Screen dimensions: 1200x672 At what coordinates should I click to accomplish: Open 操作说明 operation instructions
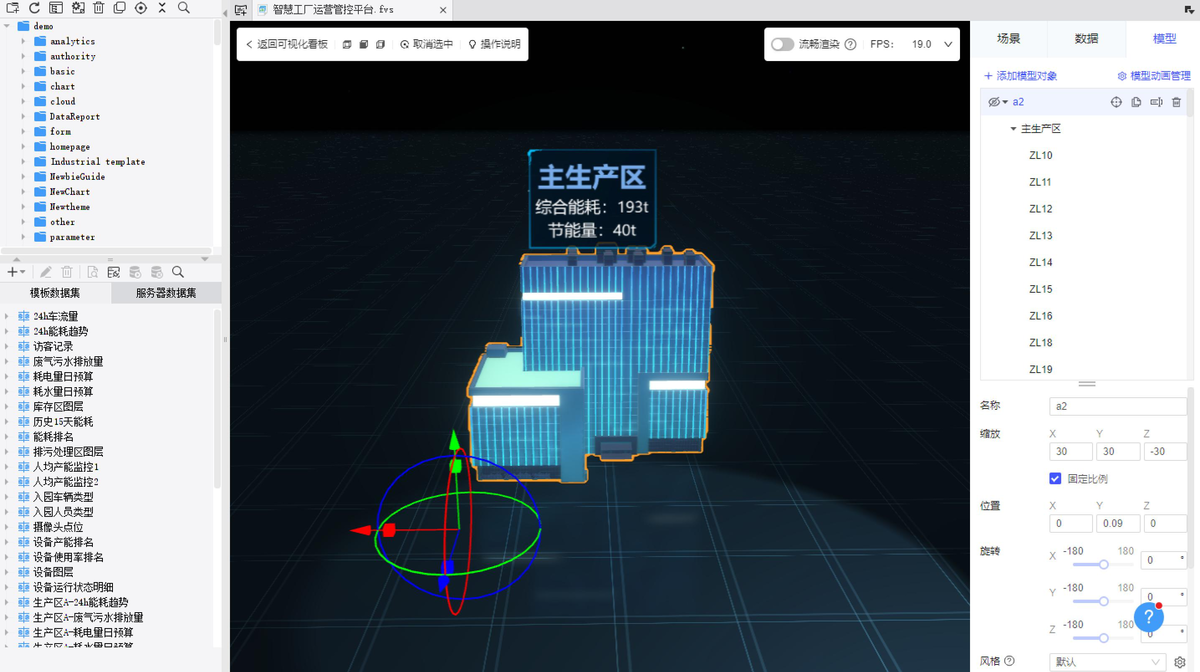[494, 44]
